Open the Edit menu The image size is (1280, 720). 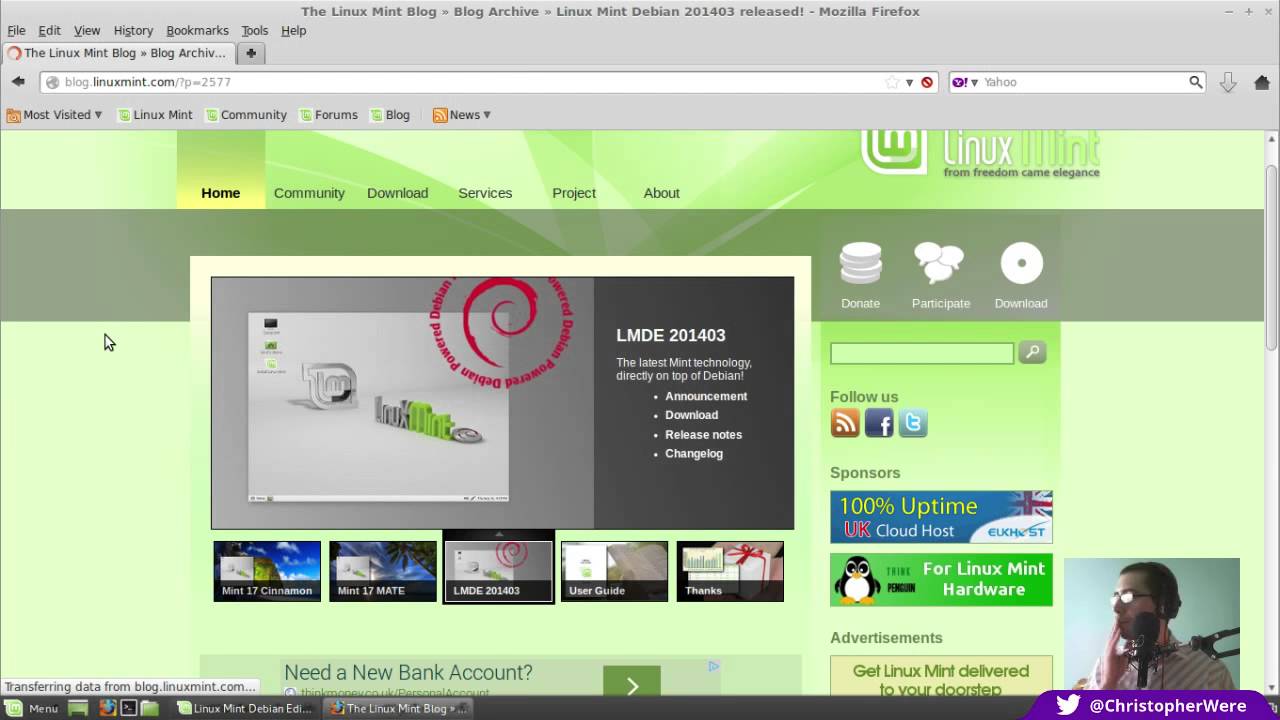[49, 30]
